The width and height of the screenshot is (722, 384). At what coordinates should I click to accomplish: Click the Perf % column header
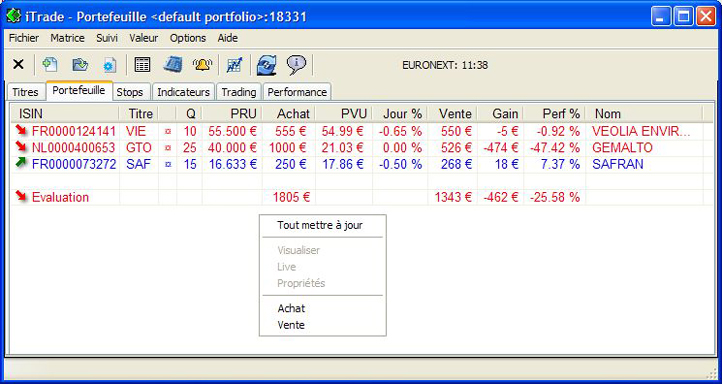(561, 114)
